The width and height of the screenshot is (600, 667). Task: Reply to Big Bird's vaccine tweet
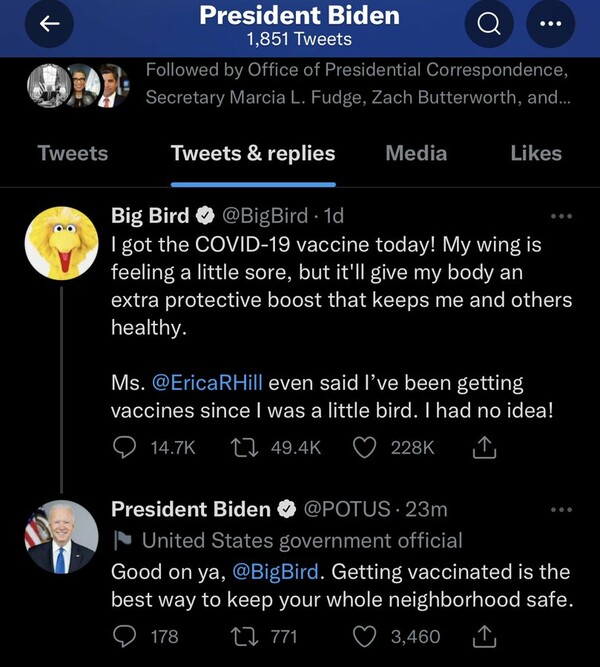click(124, 447)
